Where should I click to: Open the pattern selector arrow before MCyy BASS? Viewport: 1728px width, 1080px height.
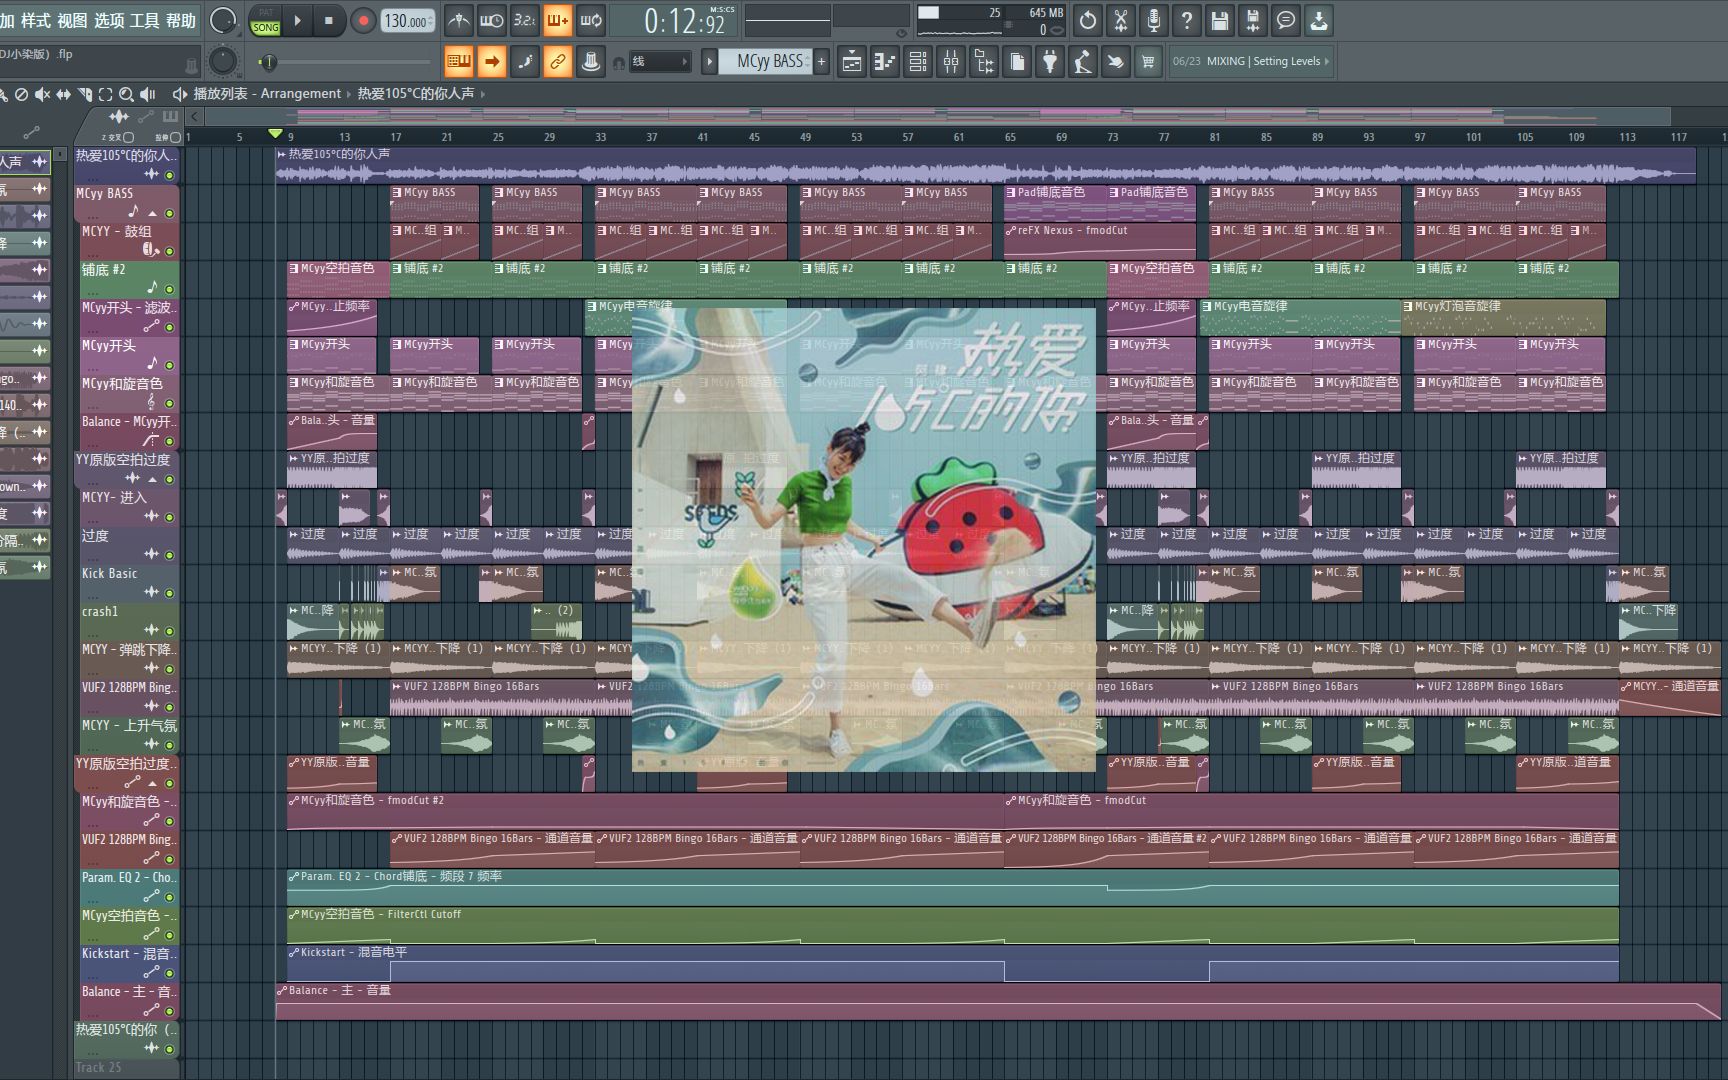pos(709,62)
